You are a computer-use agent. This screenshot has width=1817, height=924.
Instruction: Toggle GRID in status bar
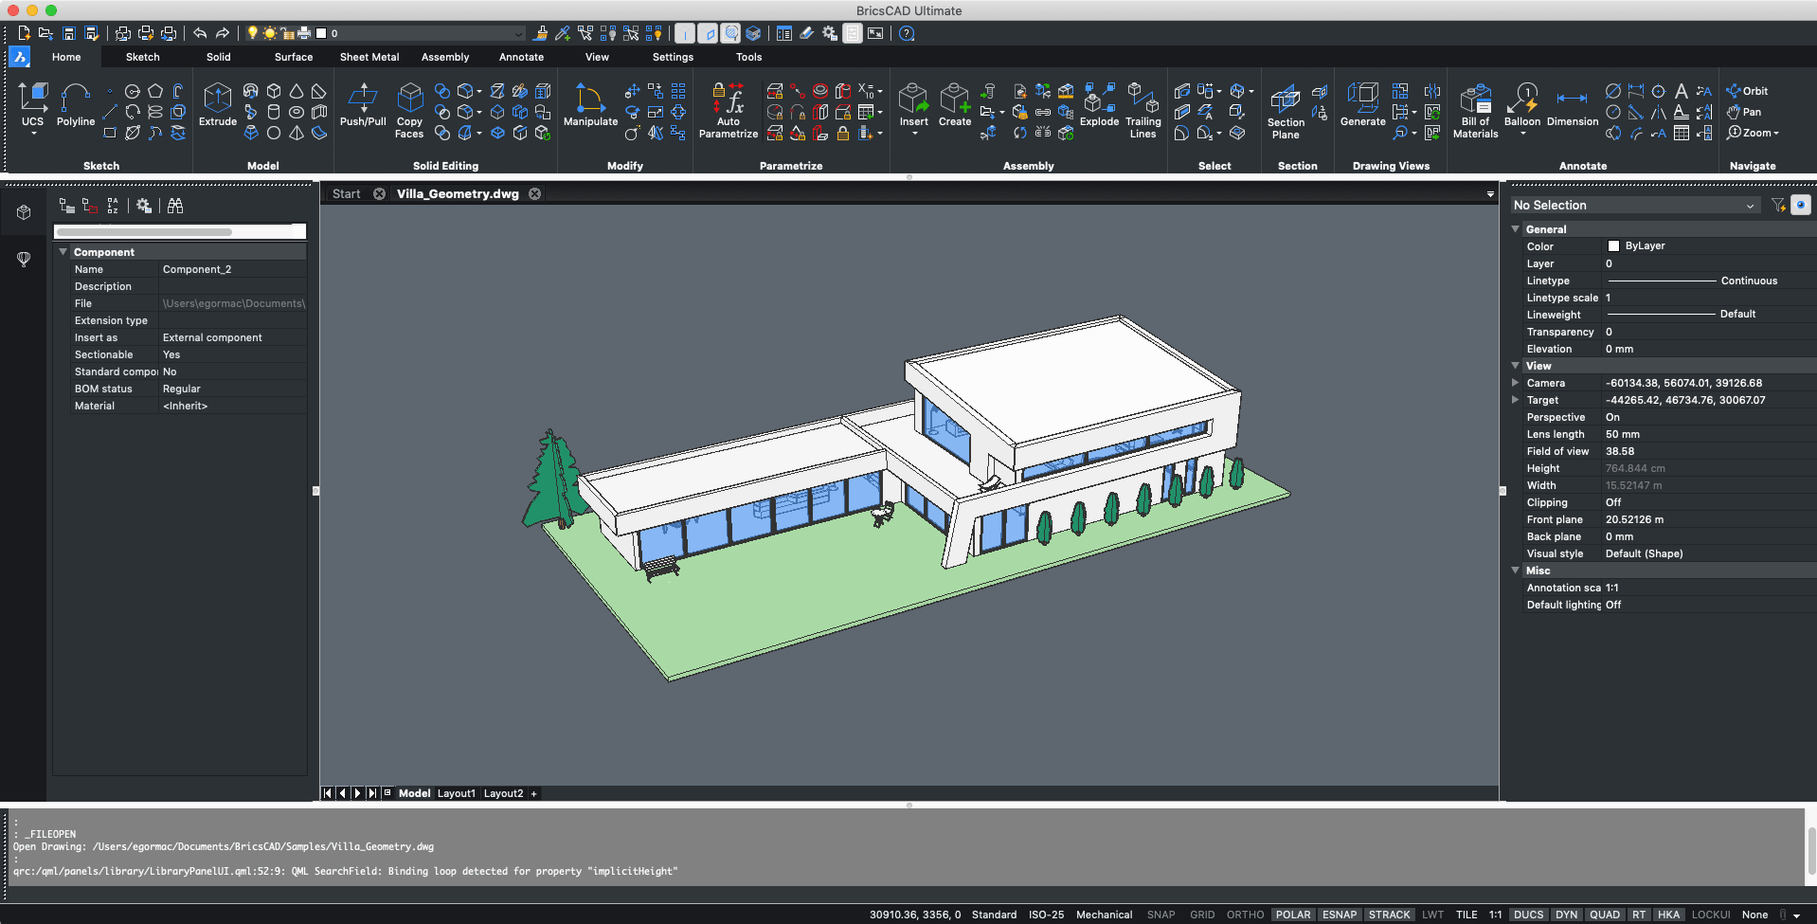(1202, 914)
